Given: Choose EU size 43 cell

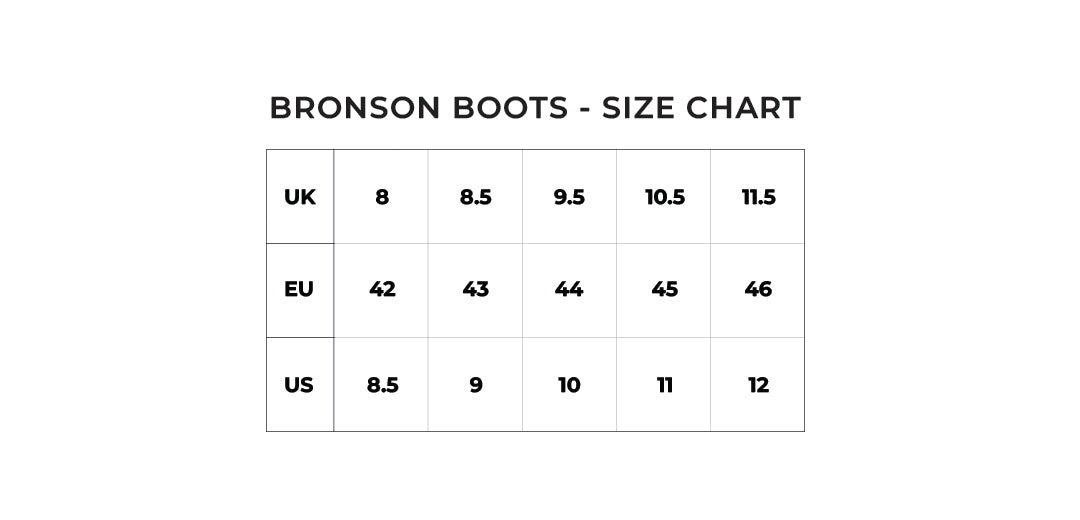Looking at the screenshot, I should 475,290.
